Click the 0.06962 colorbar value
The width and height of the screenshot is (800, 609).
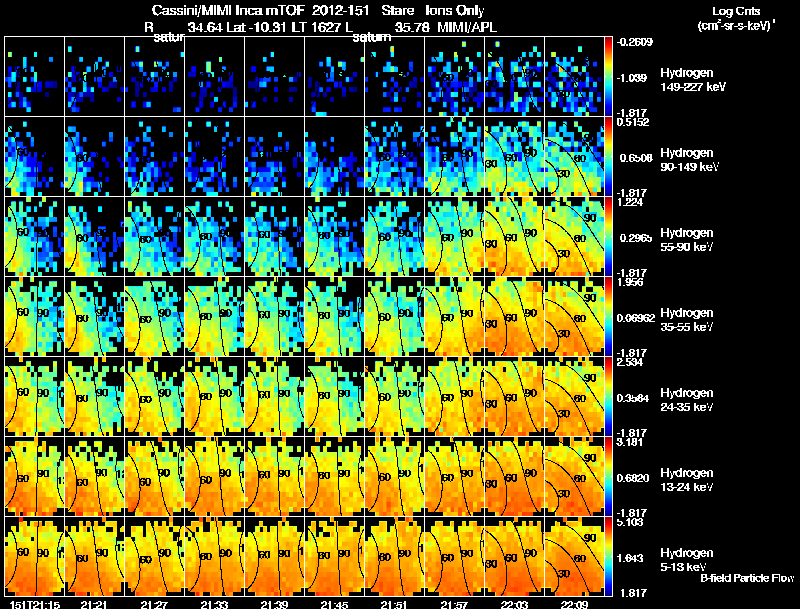point(636,318)
